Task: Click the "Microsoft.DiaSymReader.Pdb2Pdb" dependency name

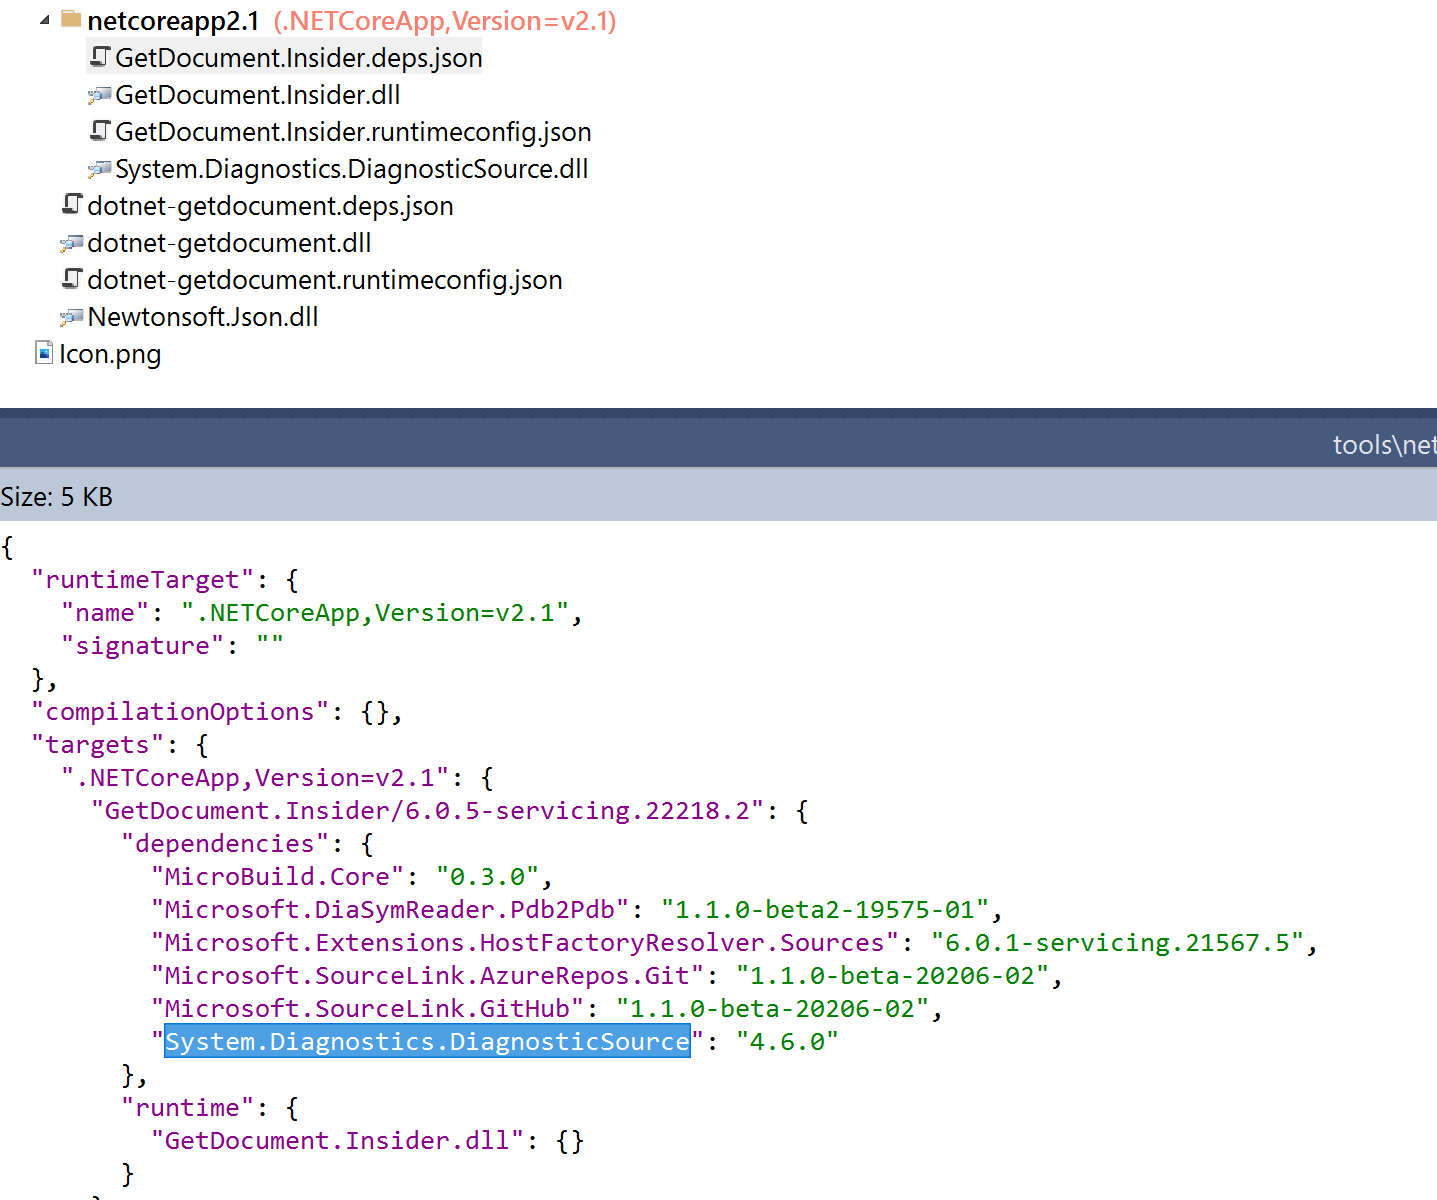Action: [x=390, y=910]
